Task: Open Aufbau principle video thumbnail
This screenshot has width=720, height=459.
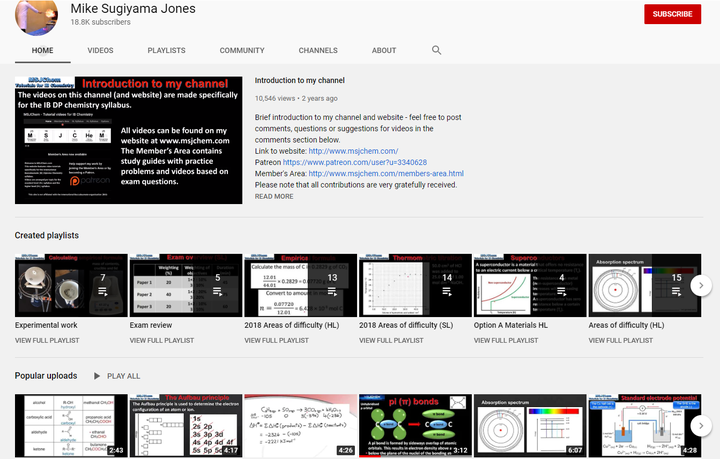Action: click(186, 425)
